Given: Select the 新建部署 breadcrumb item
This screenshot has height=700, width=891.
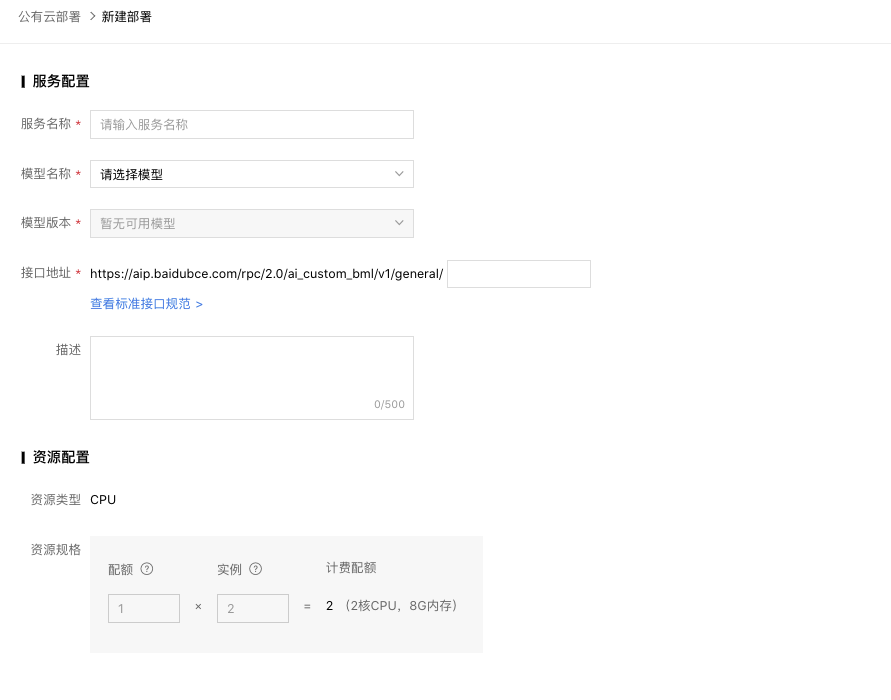Looking at the screenshot, I should click(x=127, y=17).
